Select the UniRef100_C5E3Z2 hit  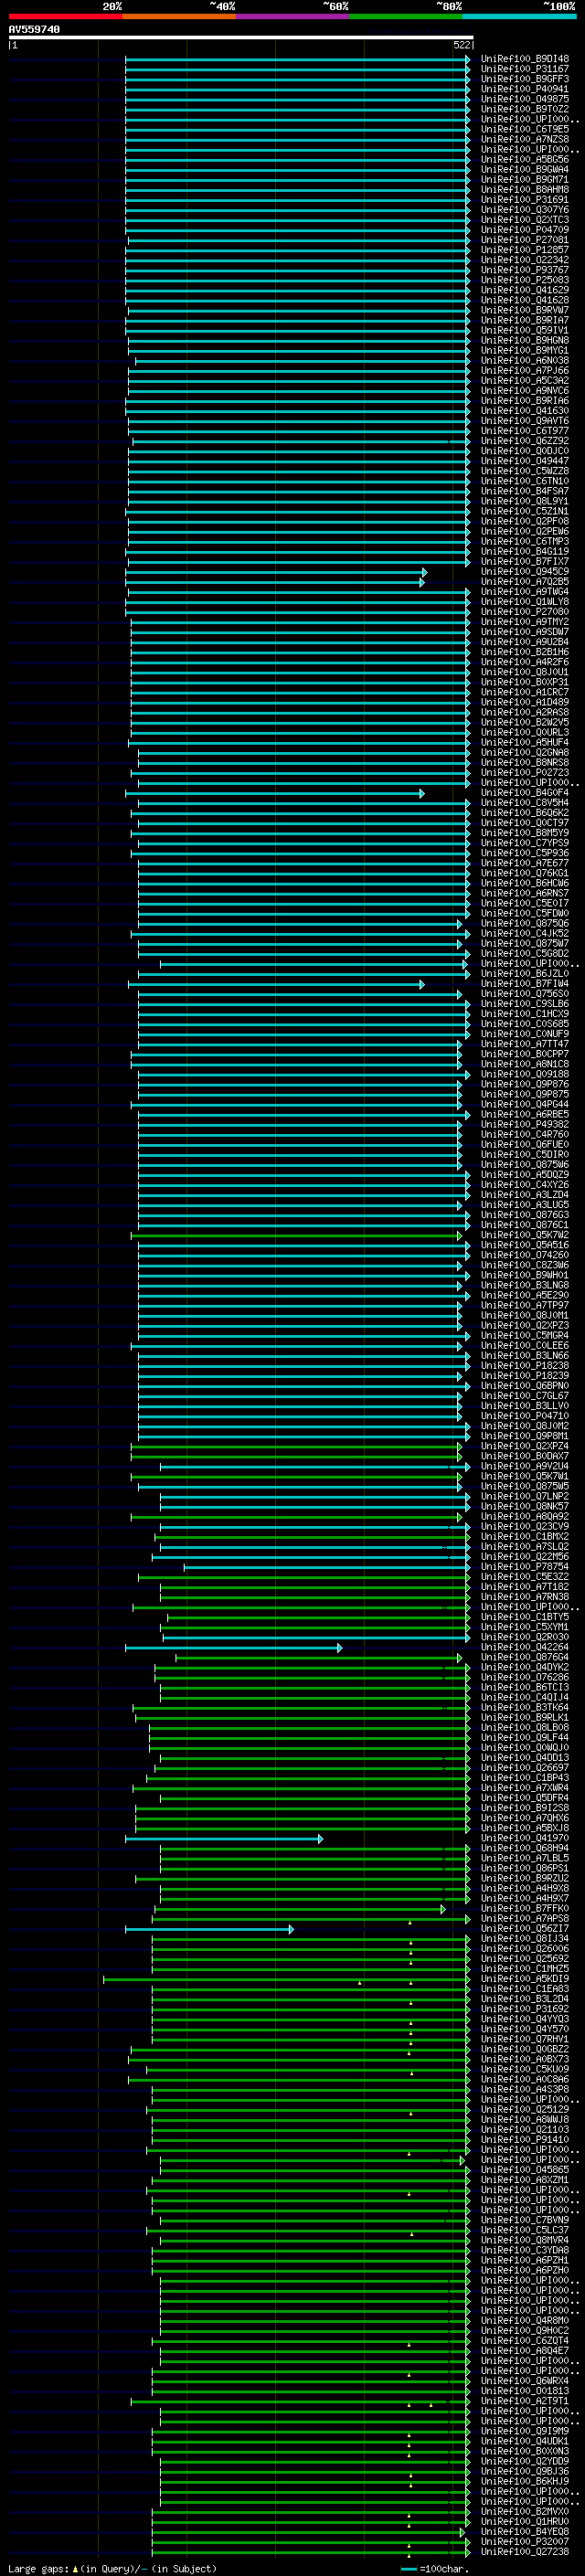[524, 1577]
